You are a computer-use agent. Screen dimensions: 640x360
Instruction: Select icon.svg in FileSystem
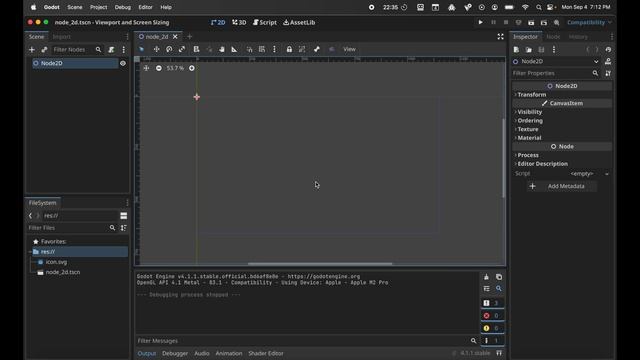56,262
